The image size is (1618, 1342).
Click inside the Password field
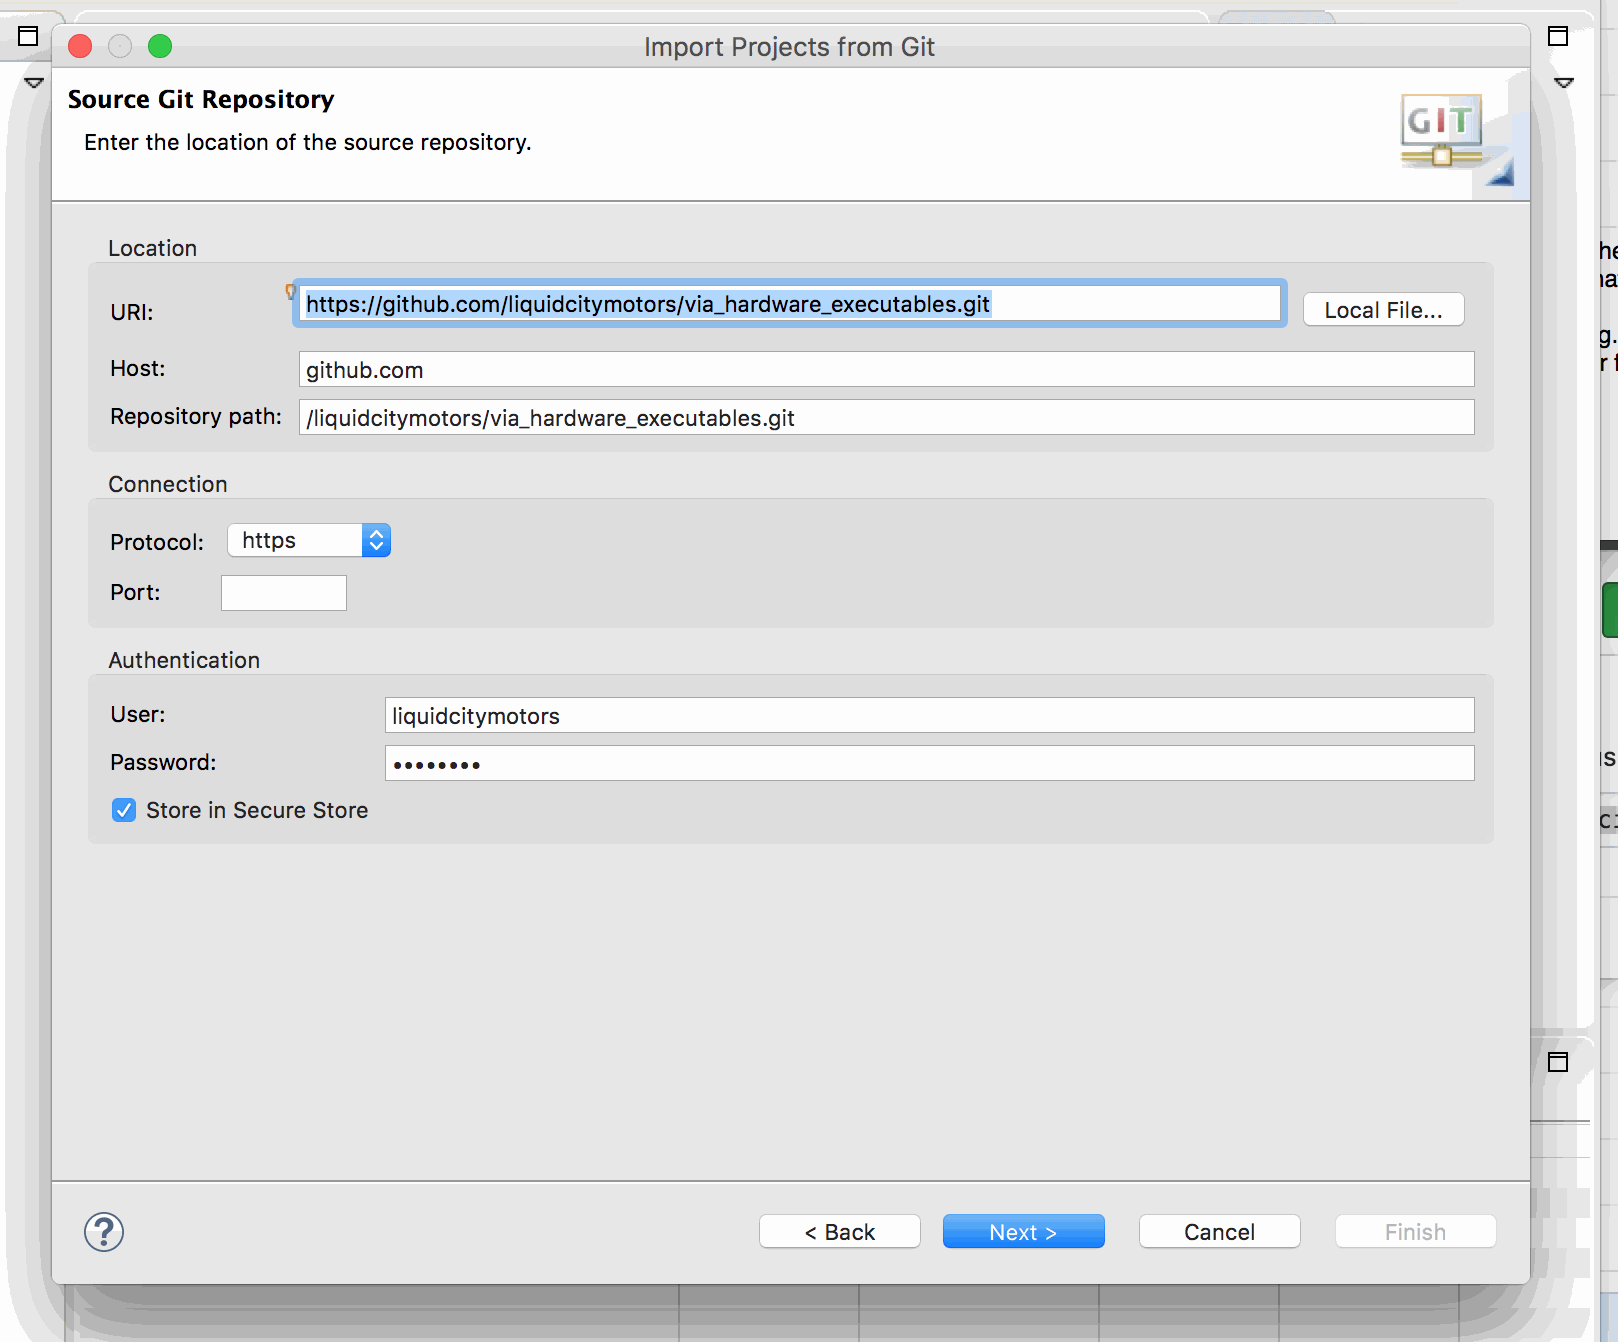click(928, 762)
